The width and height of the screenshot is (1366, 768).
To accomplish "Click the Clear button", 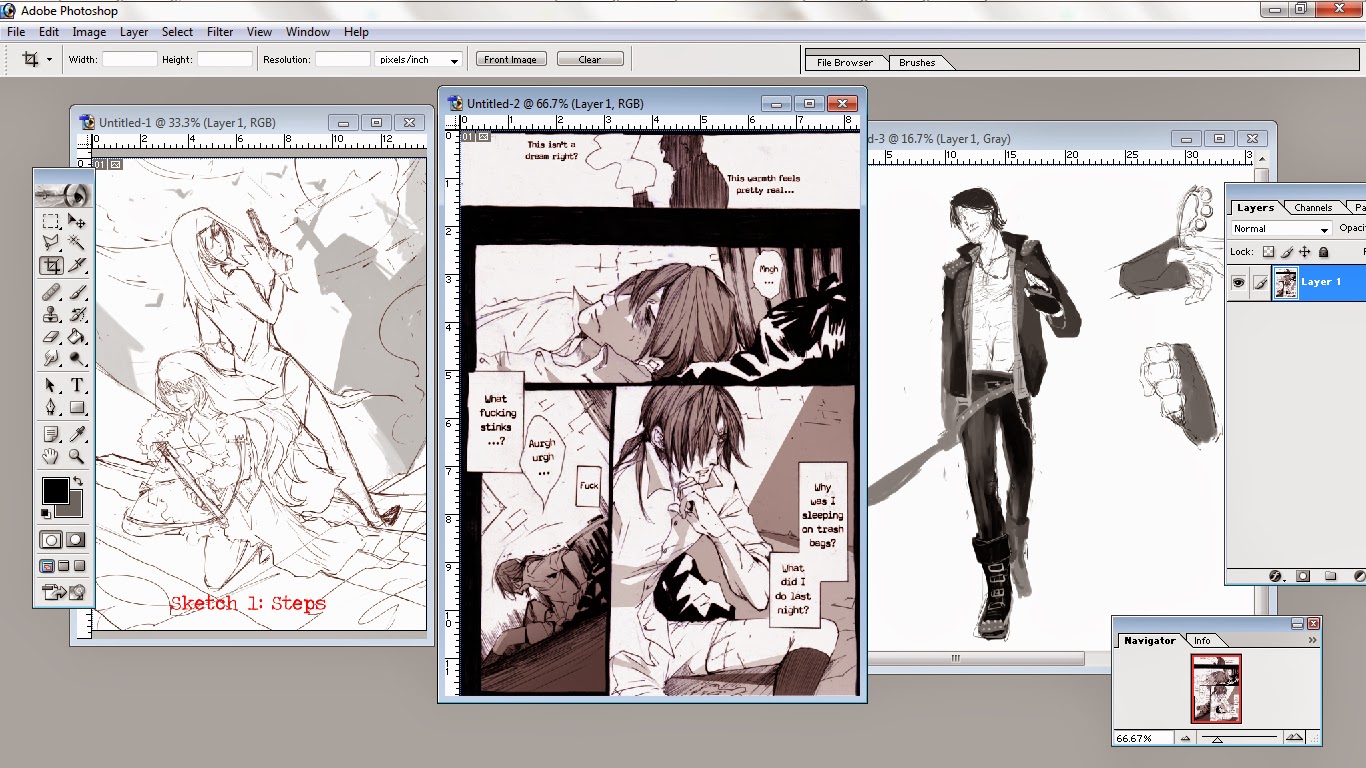I will pyautogui.click(x=590, y=60).
